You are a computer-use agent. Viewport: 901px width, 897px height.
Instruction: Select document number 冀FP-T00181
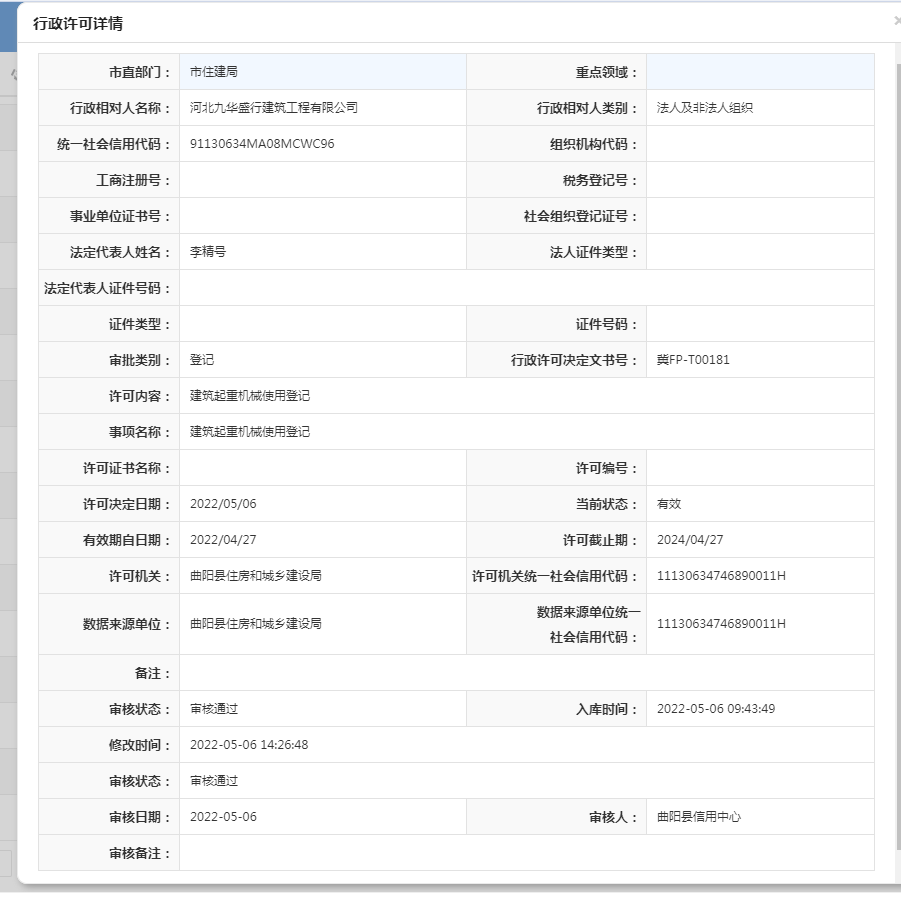coord(693,360)
